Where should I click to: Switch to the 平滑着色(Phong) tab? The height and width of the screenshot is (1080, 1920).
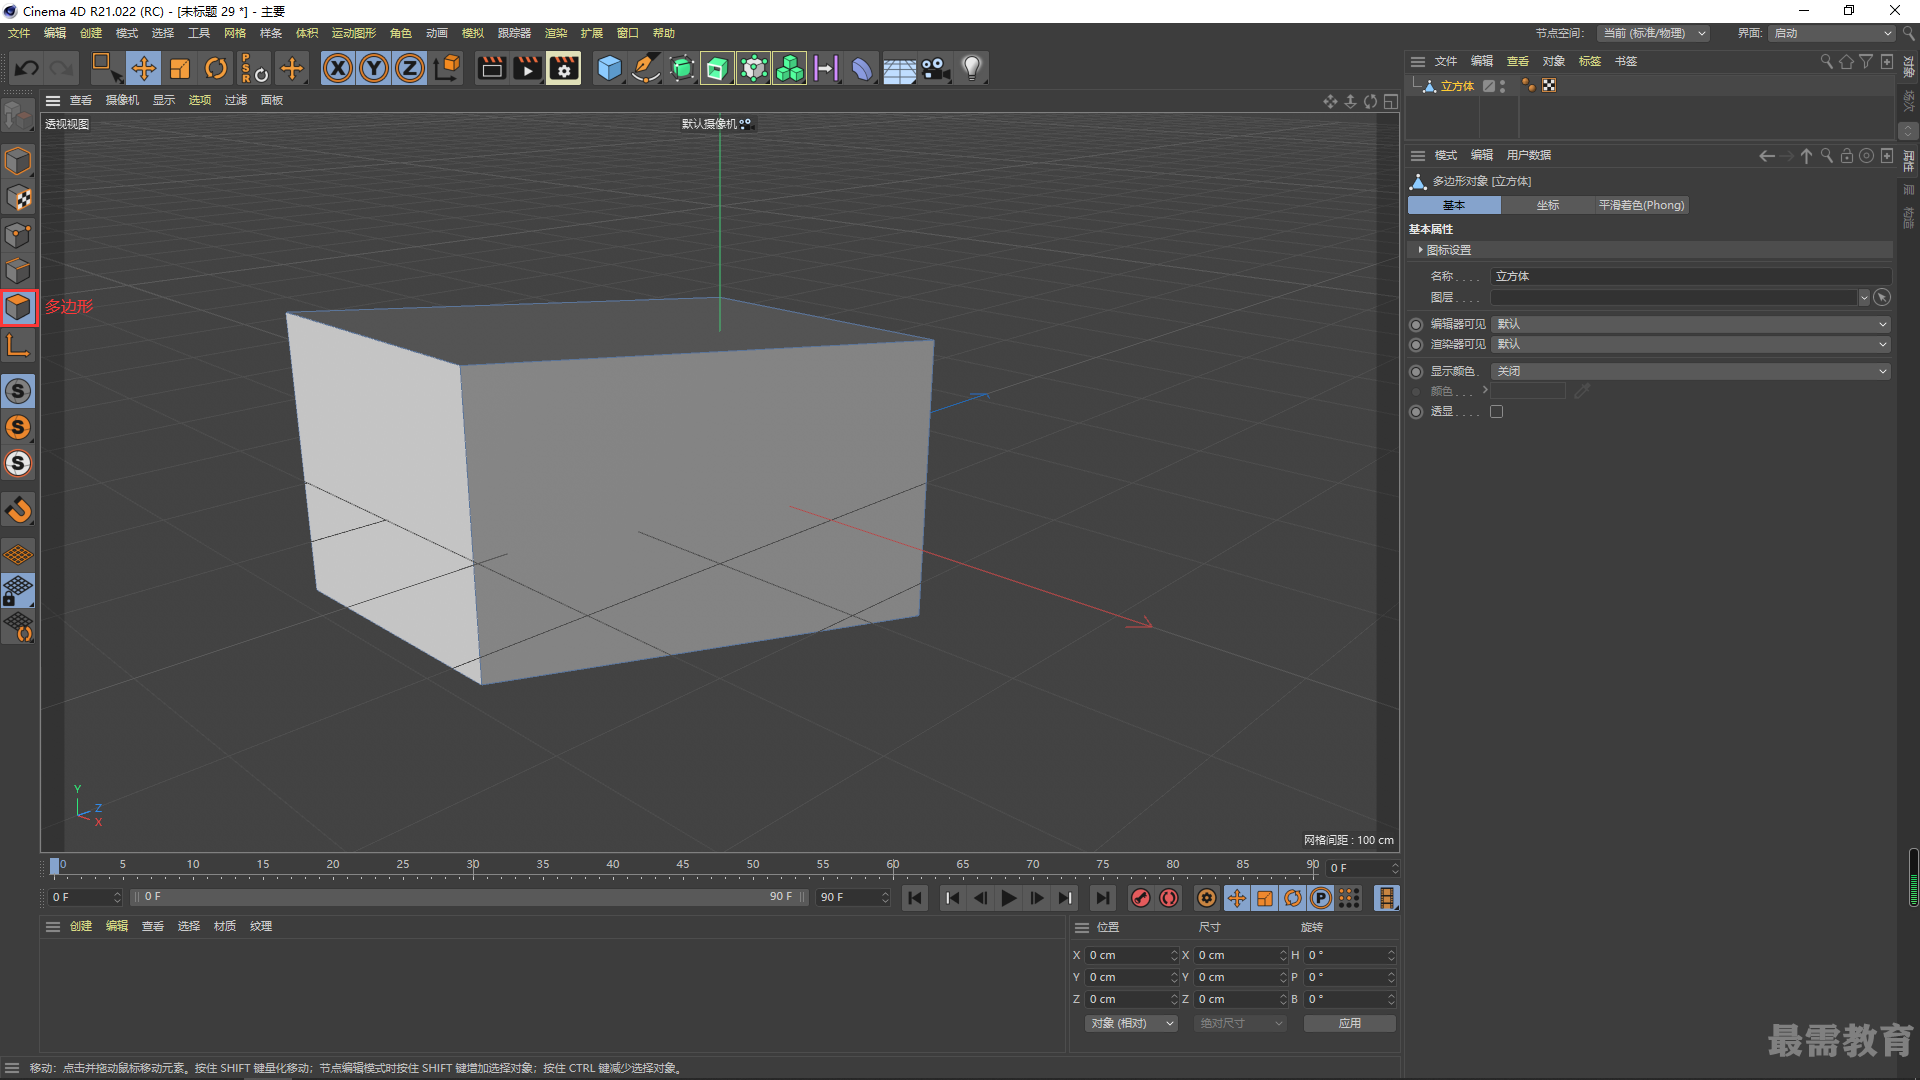point(1642,205)
